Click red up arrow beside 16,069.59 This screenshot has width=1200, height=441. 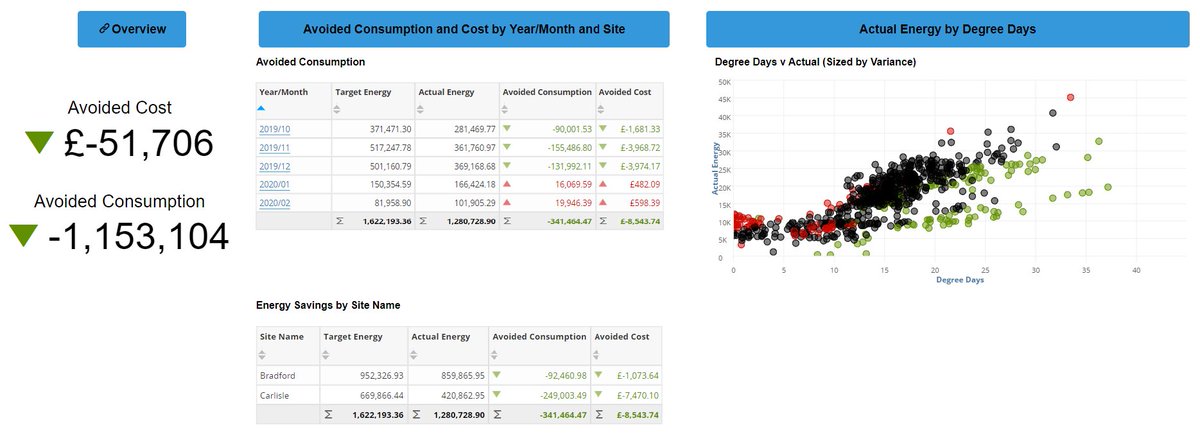507,183
